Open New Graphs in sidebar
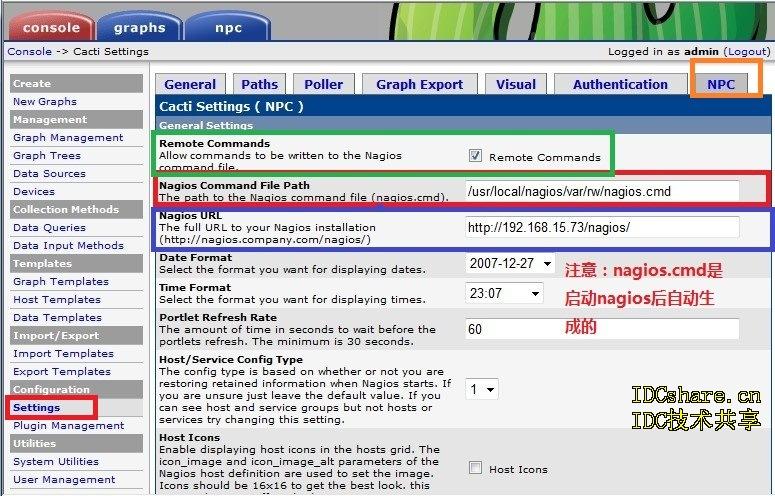 coord(45,101)
